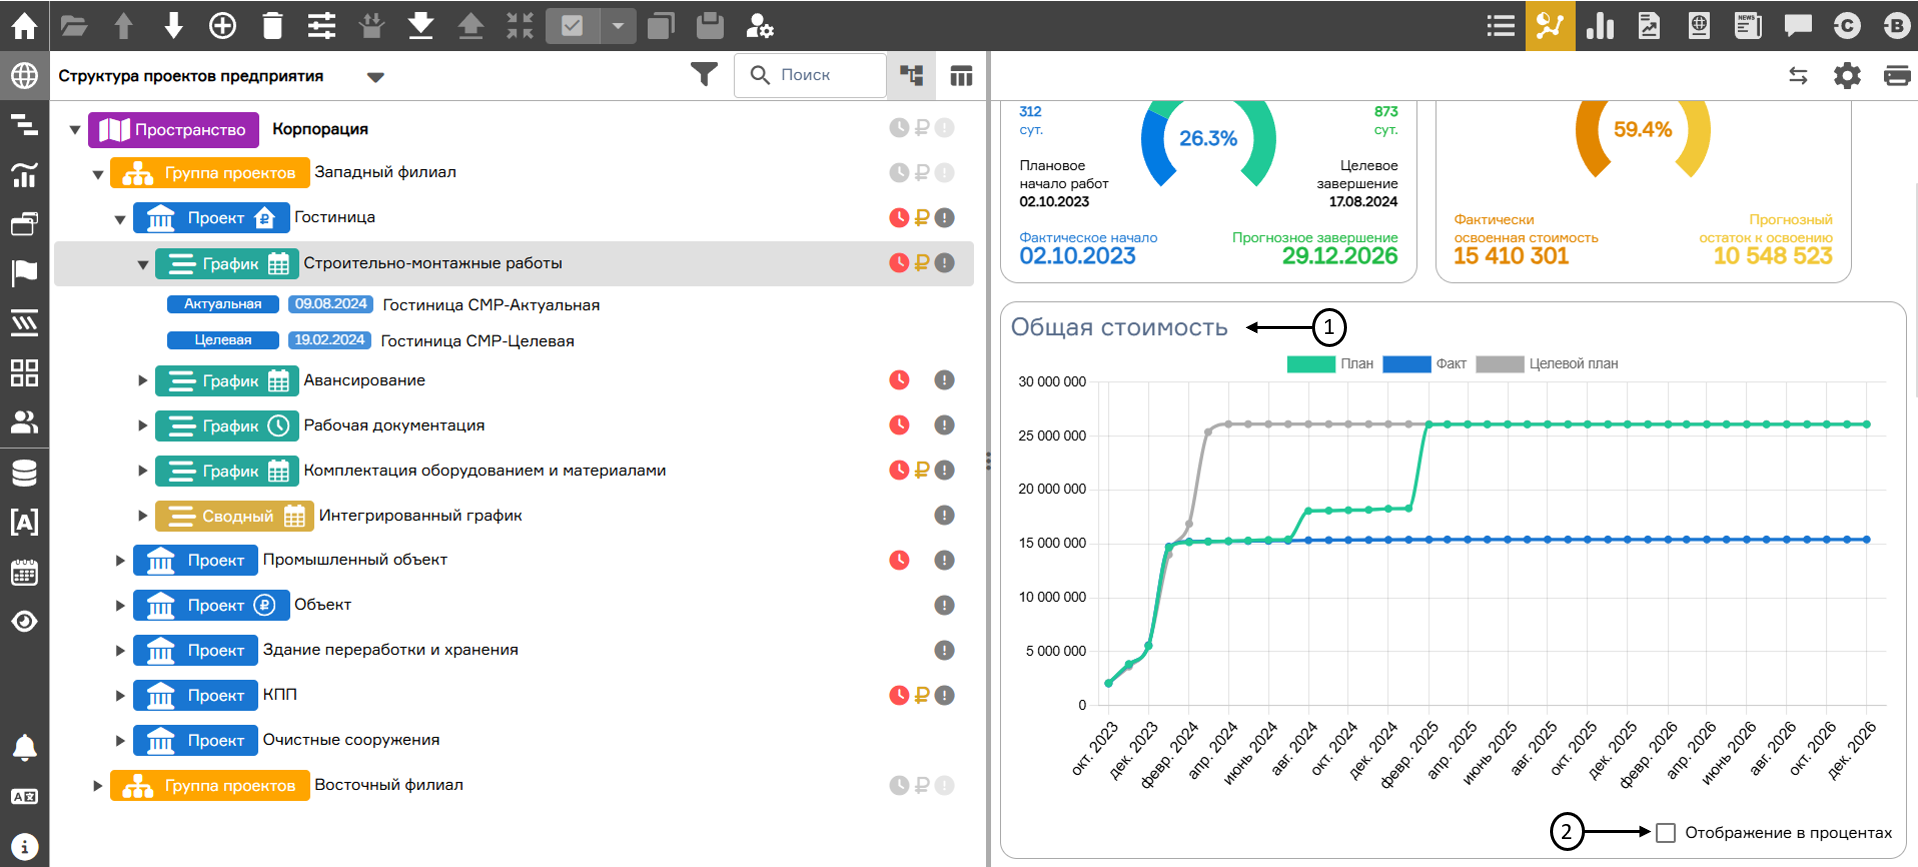Viewport: 1918px width, 867px height.
Task: Enable the Отображение в процентах checkbox
Action: pyautogui.click(x=1666, y=833)
